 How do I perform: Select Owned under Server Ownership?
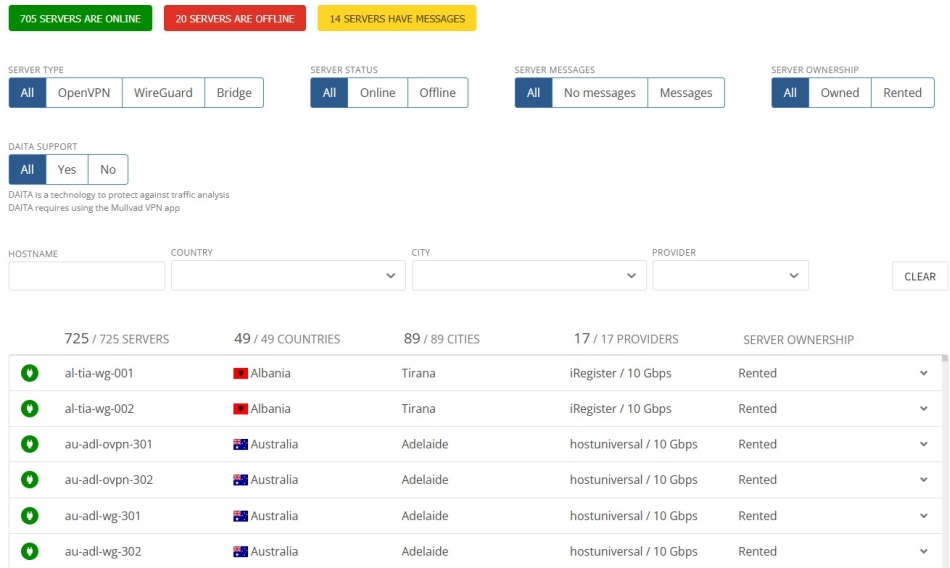[840, 93]
